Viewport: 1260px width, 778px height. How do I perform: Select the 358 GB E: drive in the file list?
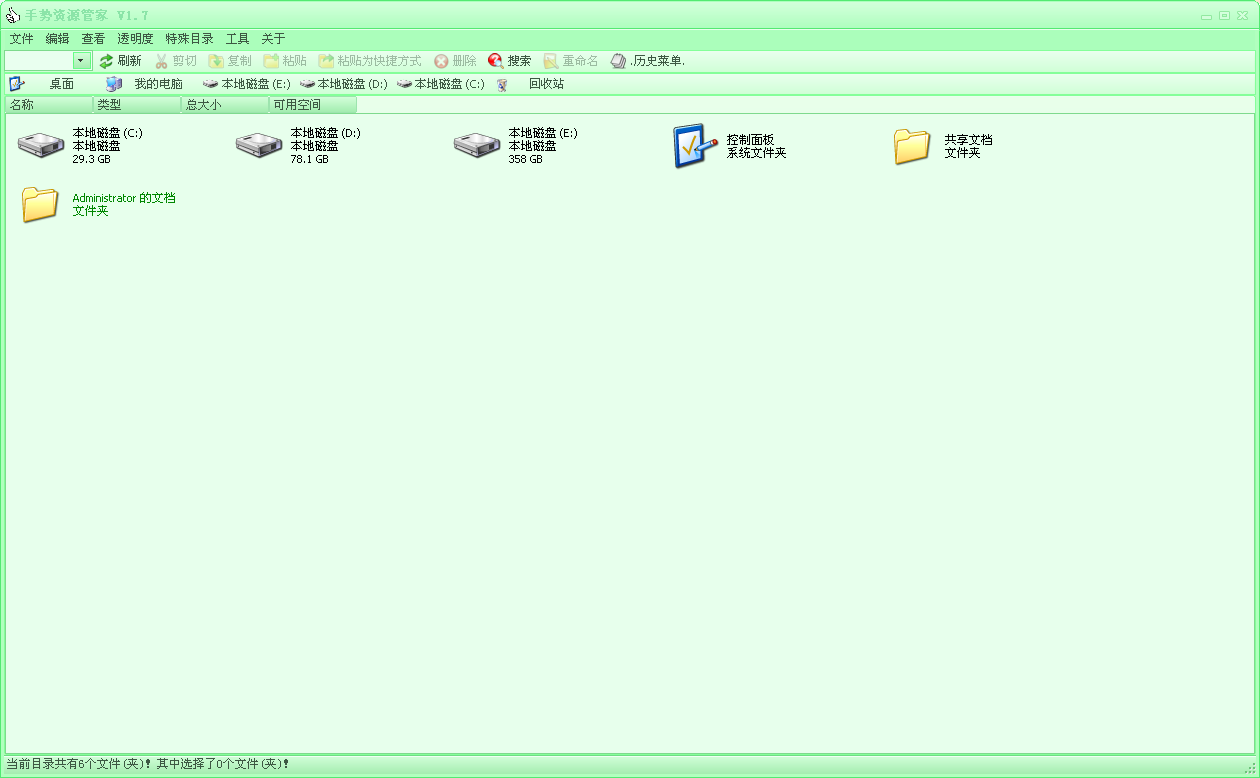coord(516,146)
